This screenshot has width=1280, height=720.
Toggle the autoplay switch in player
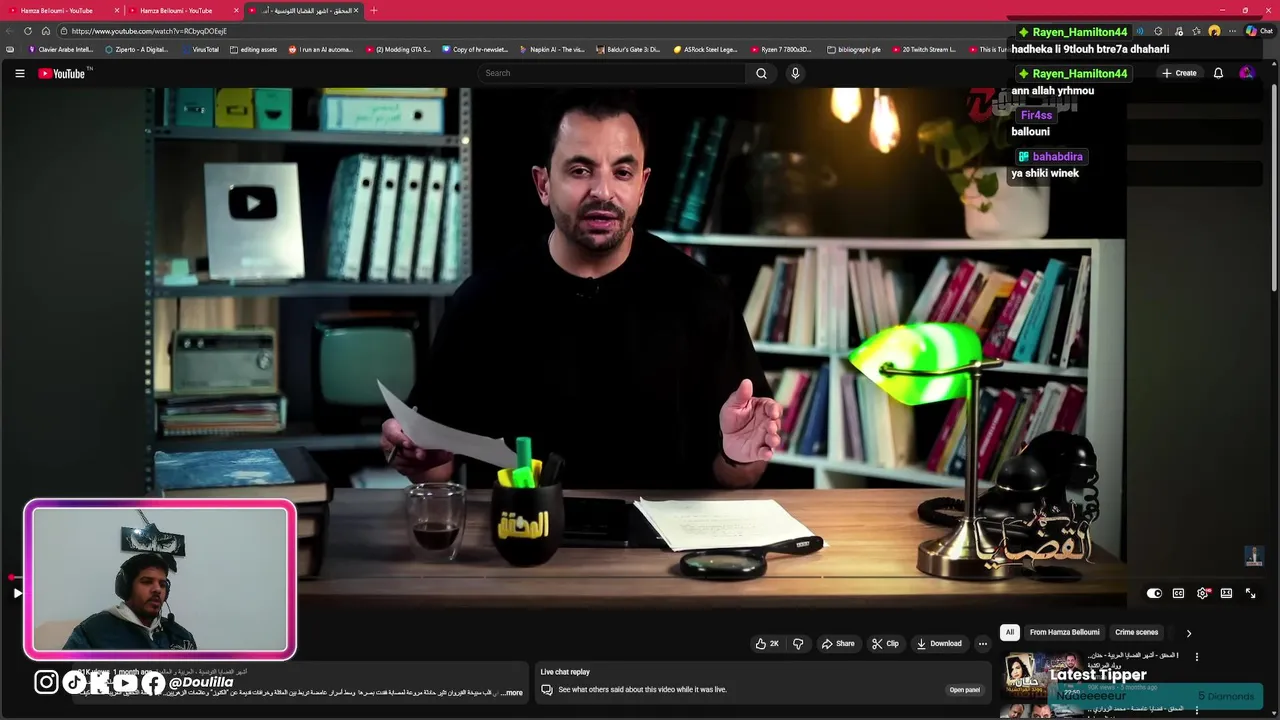(1154, 593)
